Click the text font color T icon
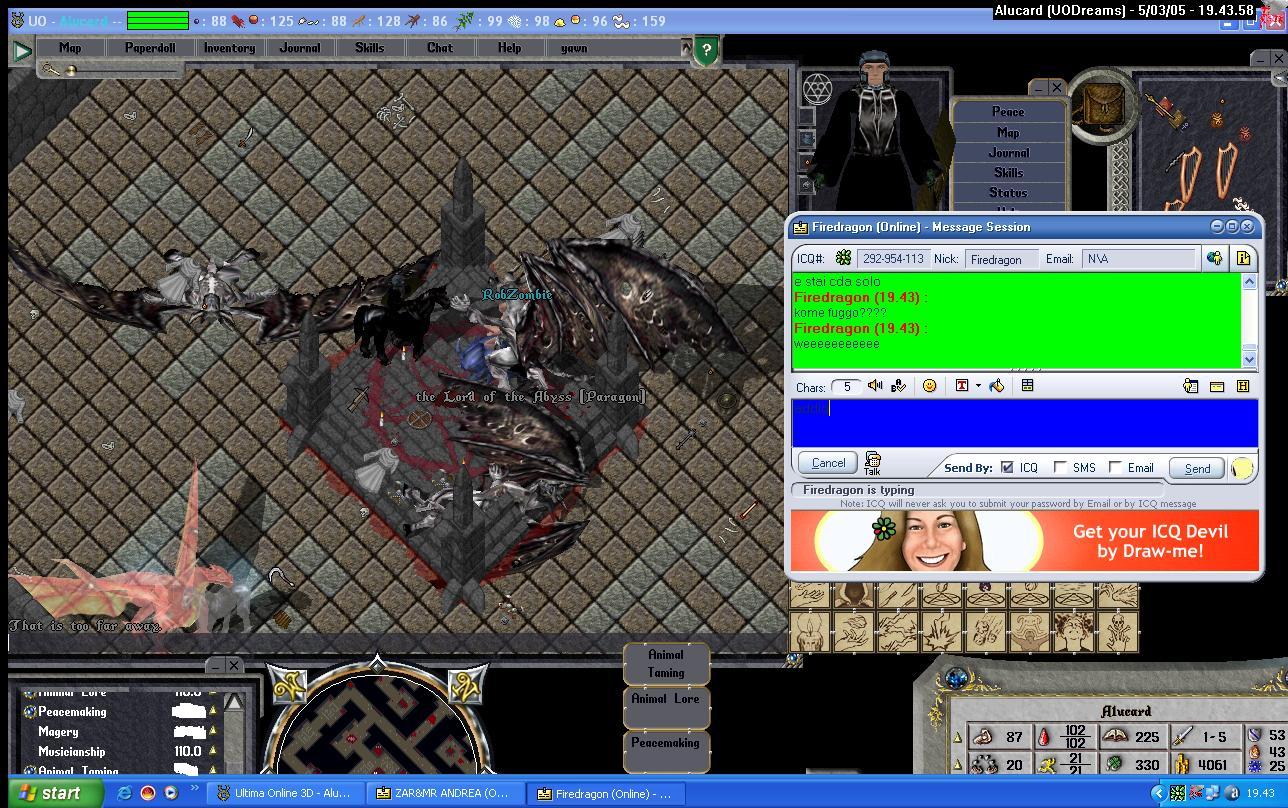 [962, 386]
